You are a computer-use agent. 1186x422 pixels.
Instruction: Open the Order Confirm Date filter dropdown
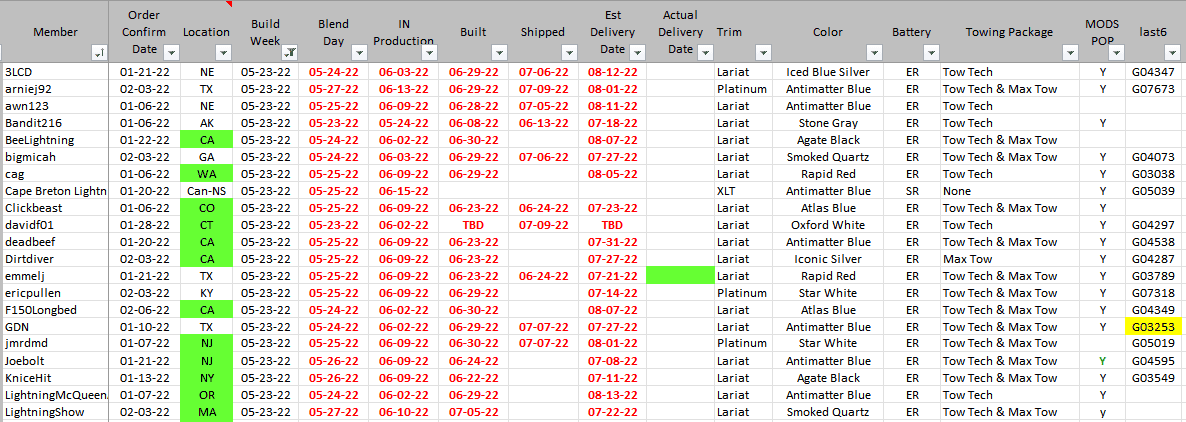click(x=172, y=52)
